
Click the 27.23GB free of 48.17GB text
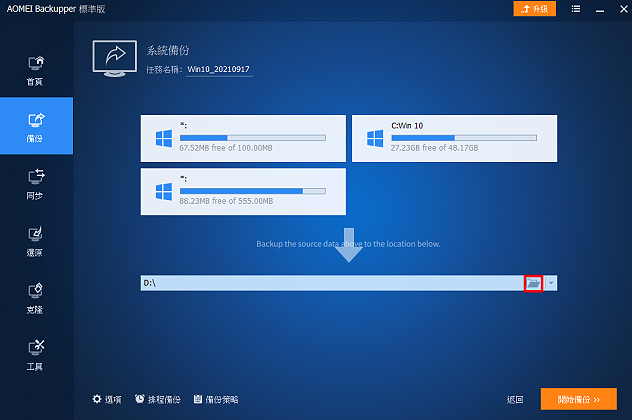[x=434, y=148]
